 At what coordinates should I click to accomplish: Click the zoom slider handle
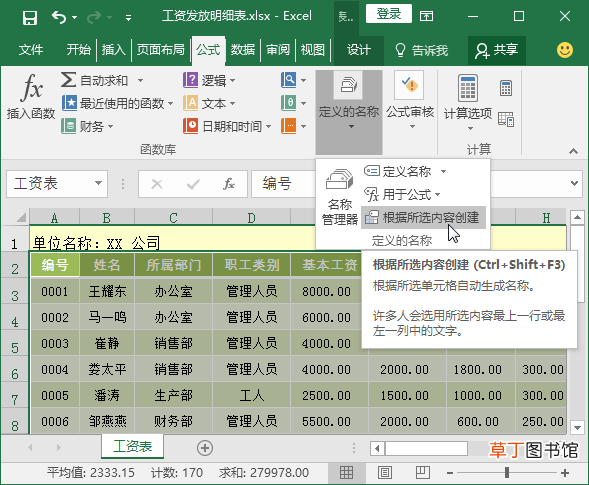pos(507,473)
